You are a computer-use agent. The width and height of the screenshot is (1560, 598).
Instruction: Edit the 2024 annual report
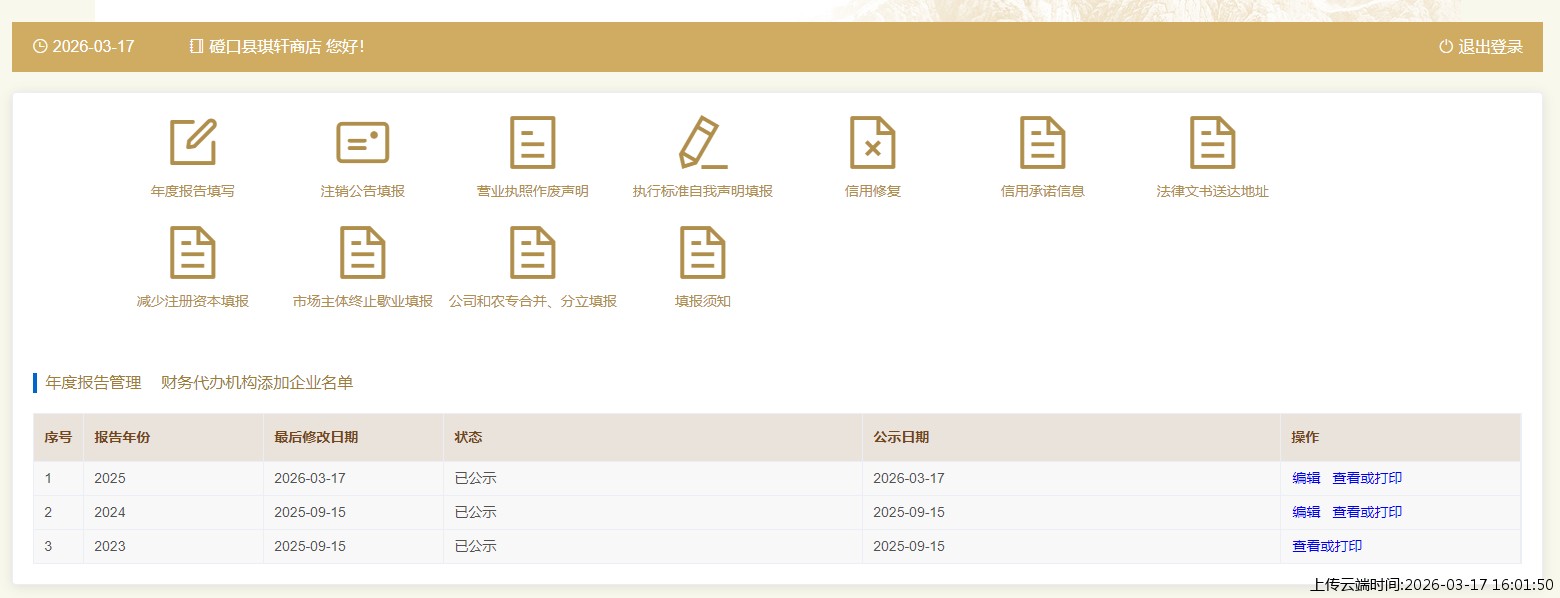coord(1306,512)
